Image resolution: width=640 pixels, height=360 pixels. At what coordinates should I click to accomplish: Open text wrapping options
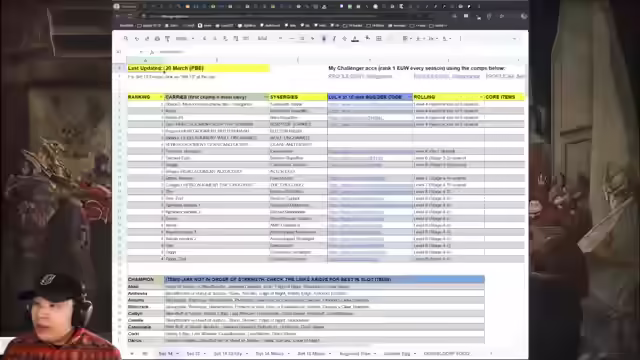click(433, 38)
